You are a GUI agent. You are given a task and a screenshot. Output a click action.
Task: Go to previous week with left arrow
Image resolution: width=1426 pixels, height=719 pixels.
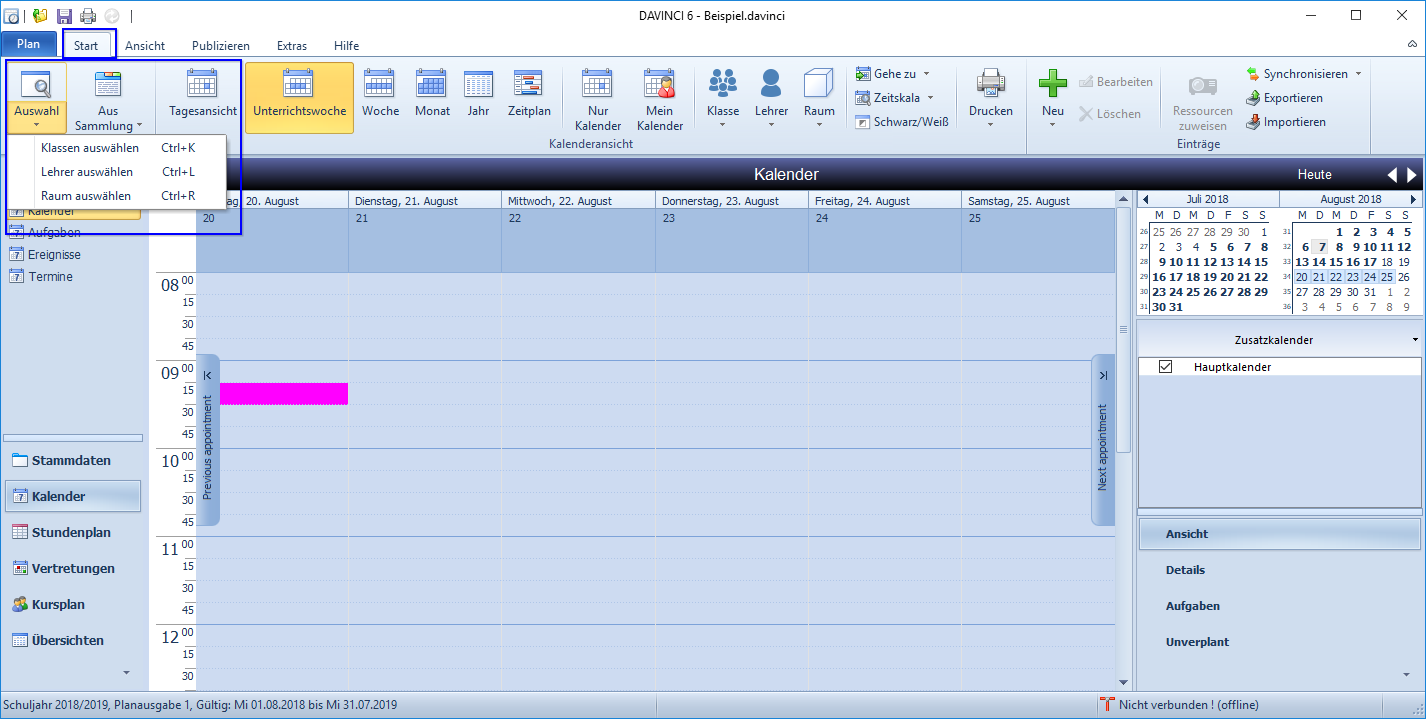1392,174
